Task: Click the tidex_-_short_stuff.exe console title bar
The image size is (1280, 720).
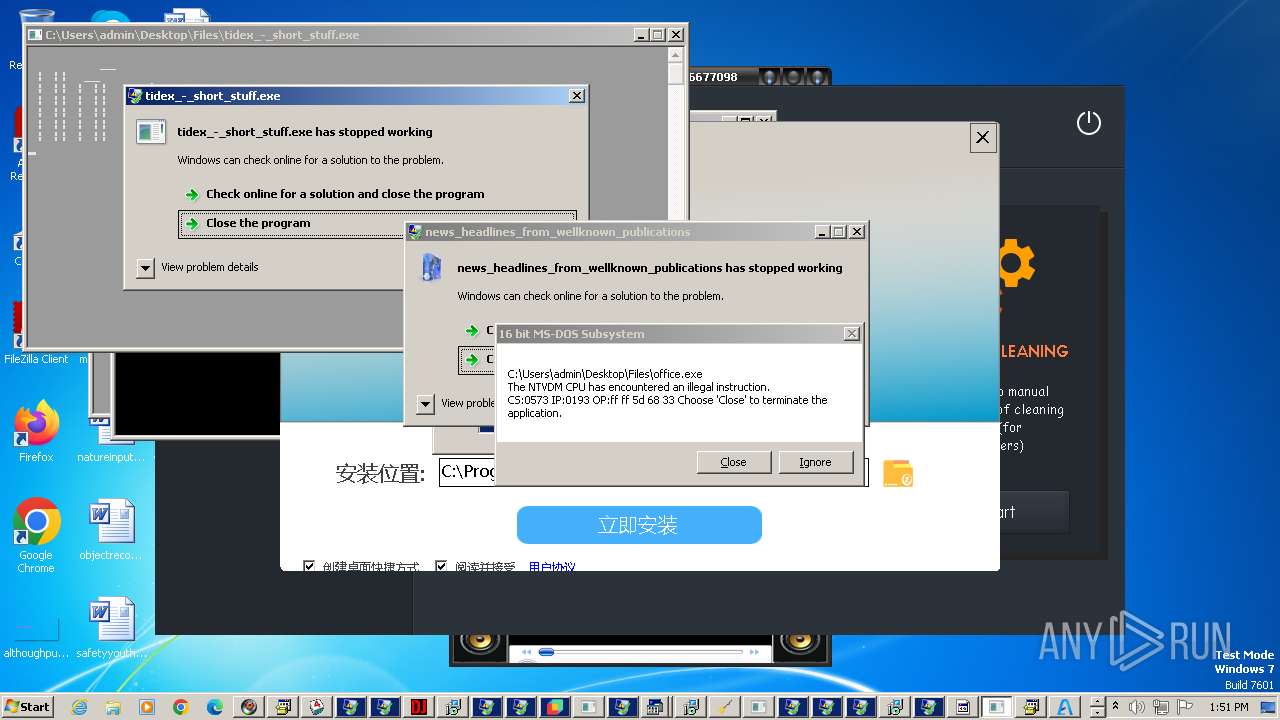Action: [x=330, y=35]
